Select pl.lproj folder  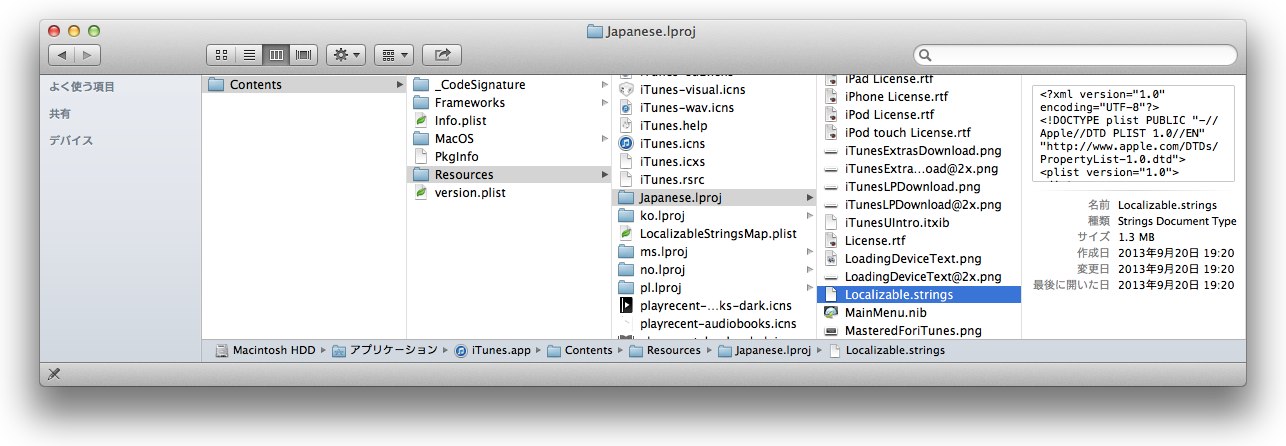(714, 288)
